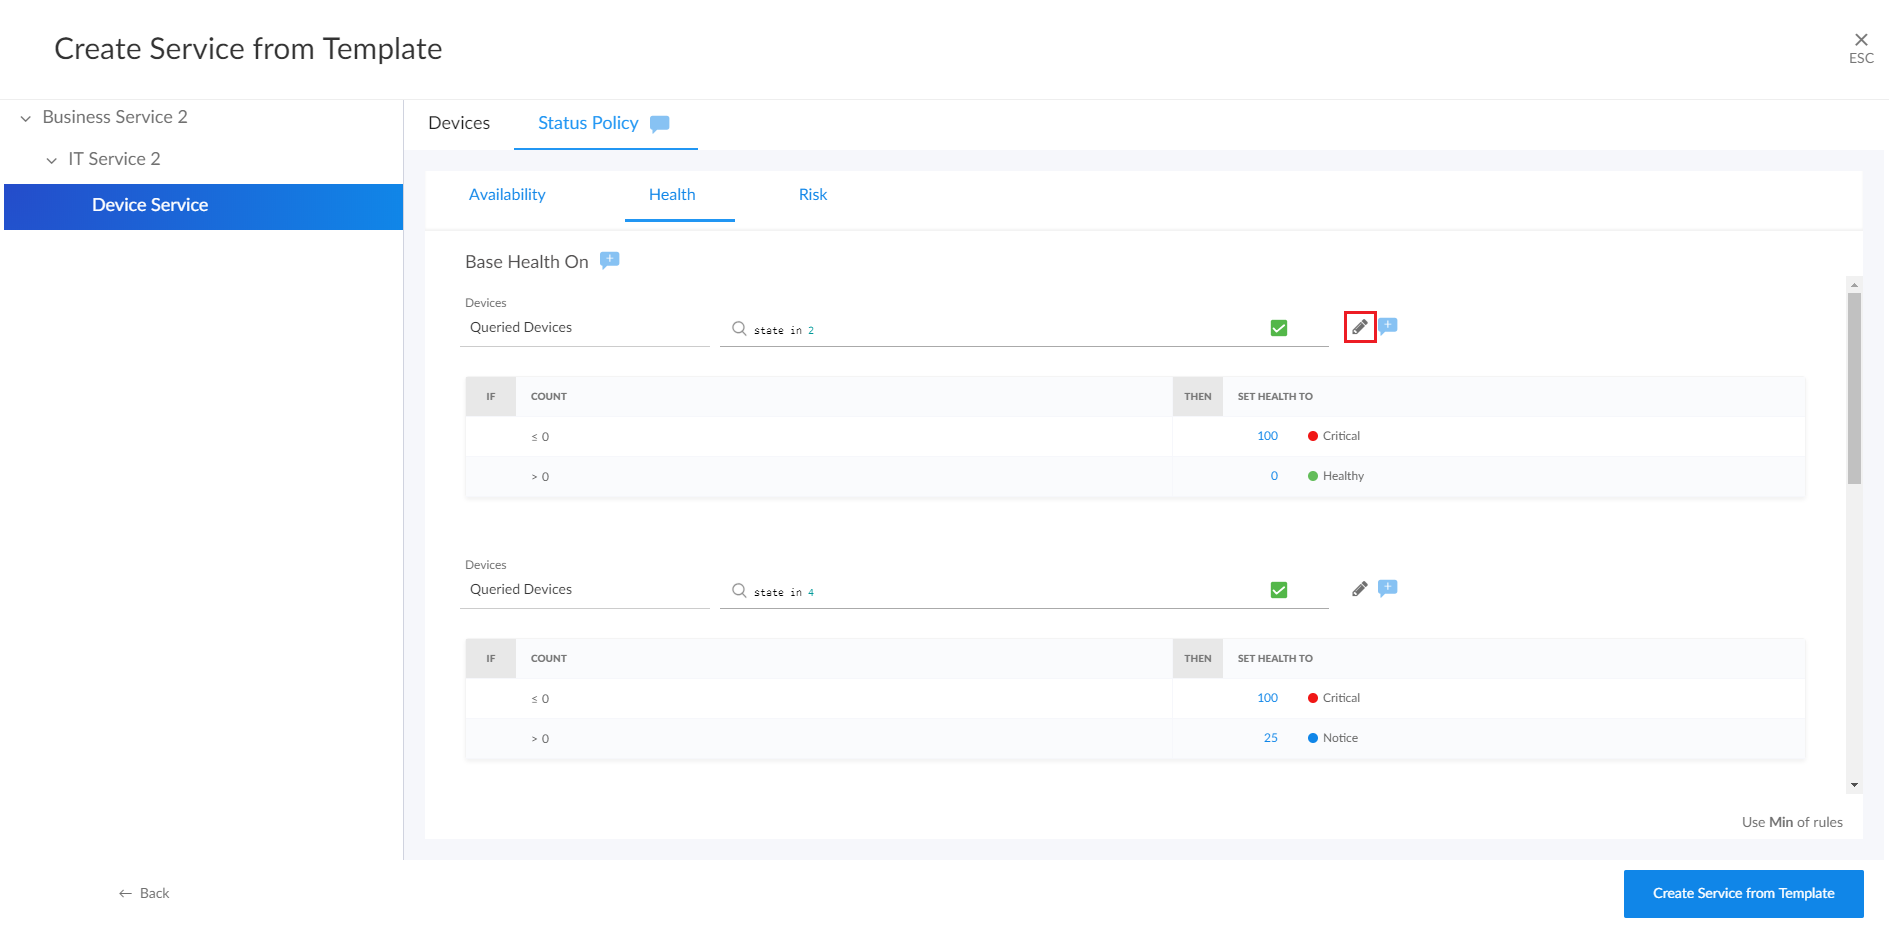Viewport: 1901px width, 938px height.
Task: Open comment bubble on Status Policy tab
Action: click(x=659, y=123)
